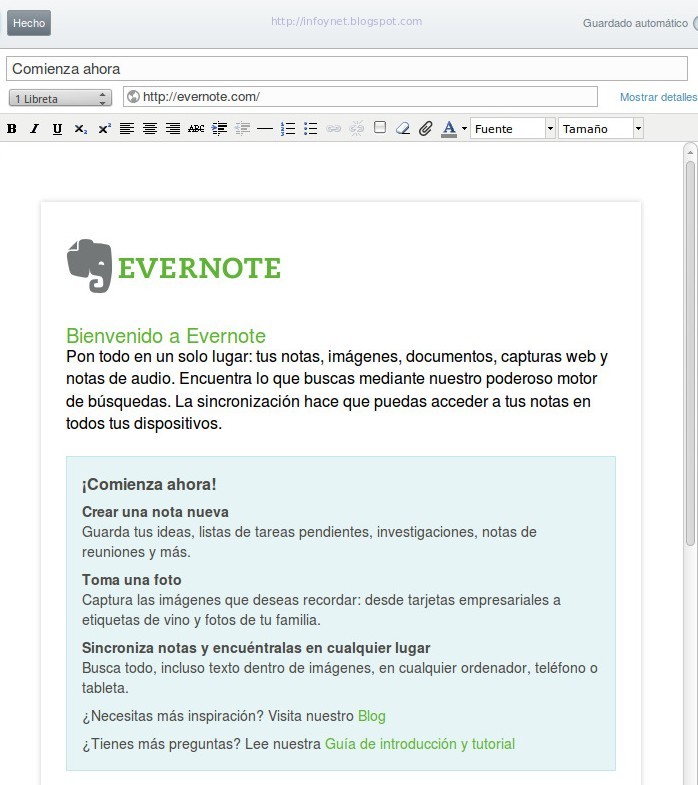Click the ¡Comienza ahora! heading
The height and width of the screenshot is (785, 698).
tap(149, 484)
